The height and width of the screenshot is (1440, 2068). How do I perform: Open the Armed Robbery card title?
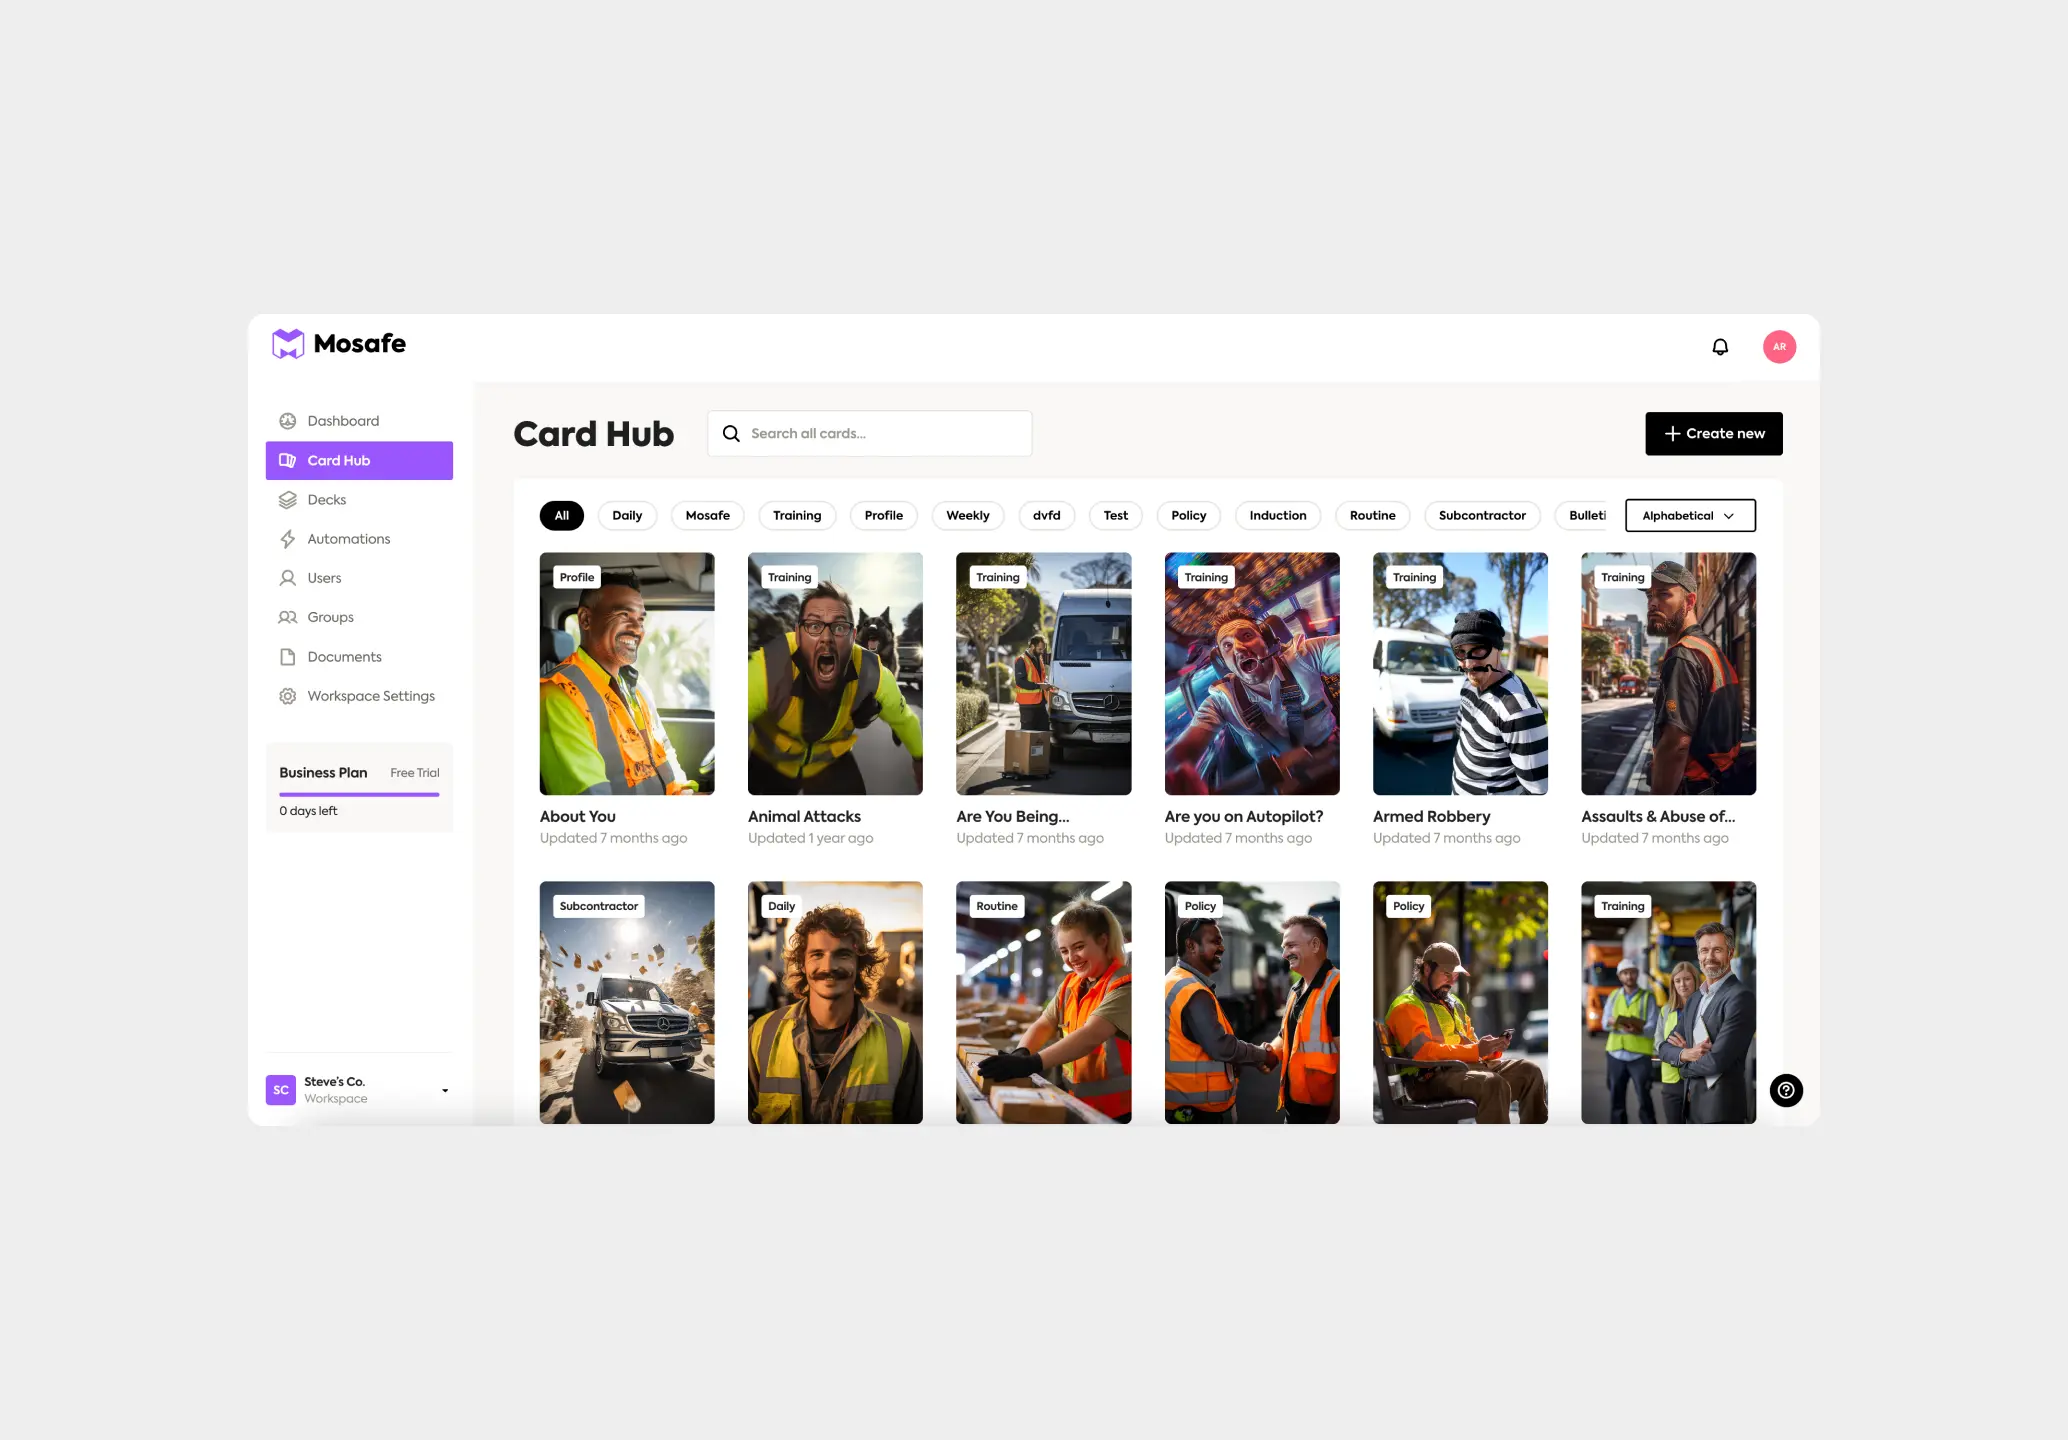1431,817
